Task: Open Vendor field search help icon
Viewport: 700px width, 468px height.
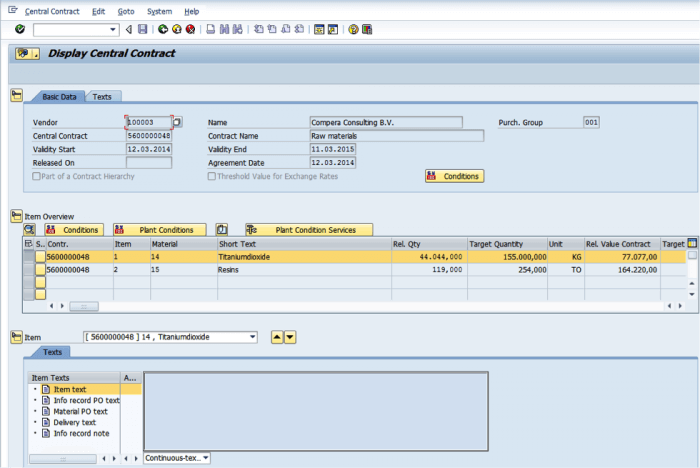Action: 177,122
